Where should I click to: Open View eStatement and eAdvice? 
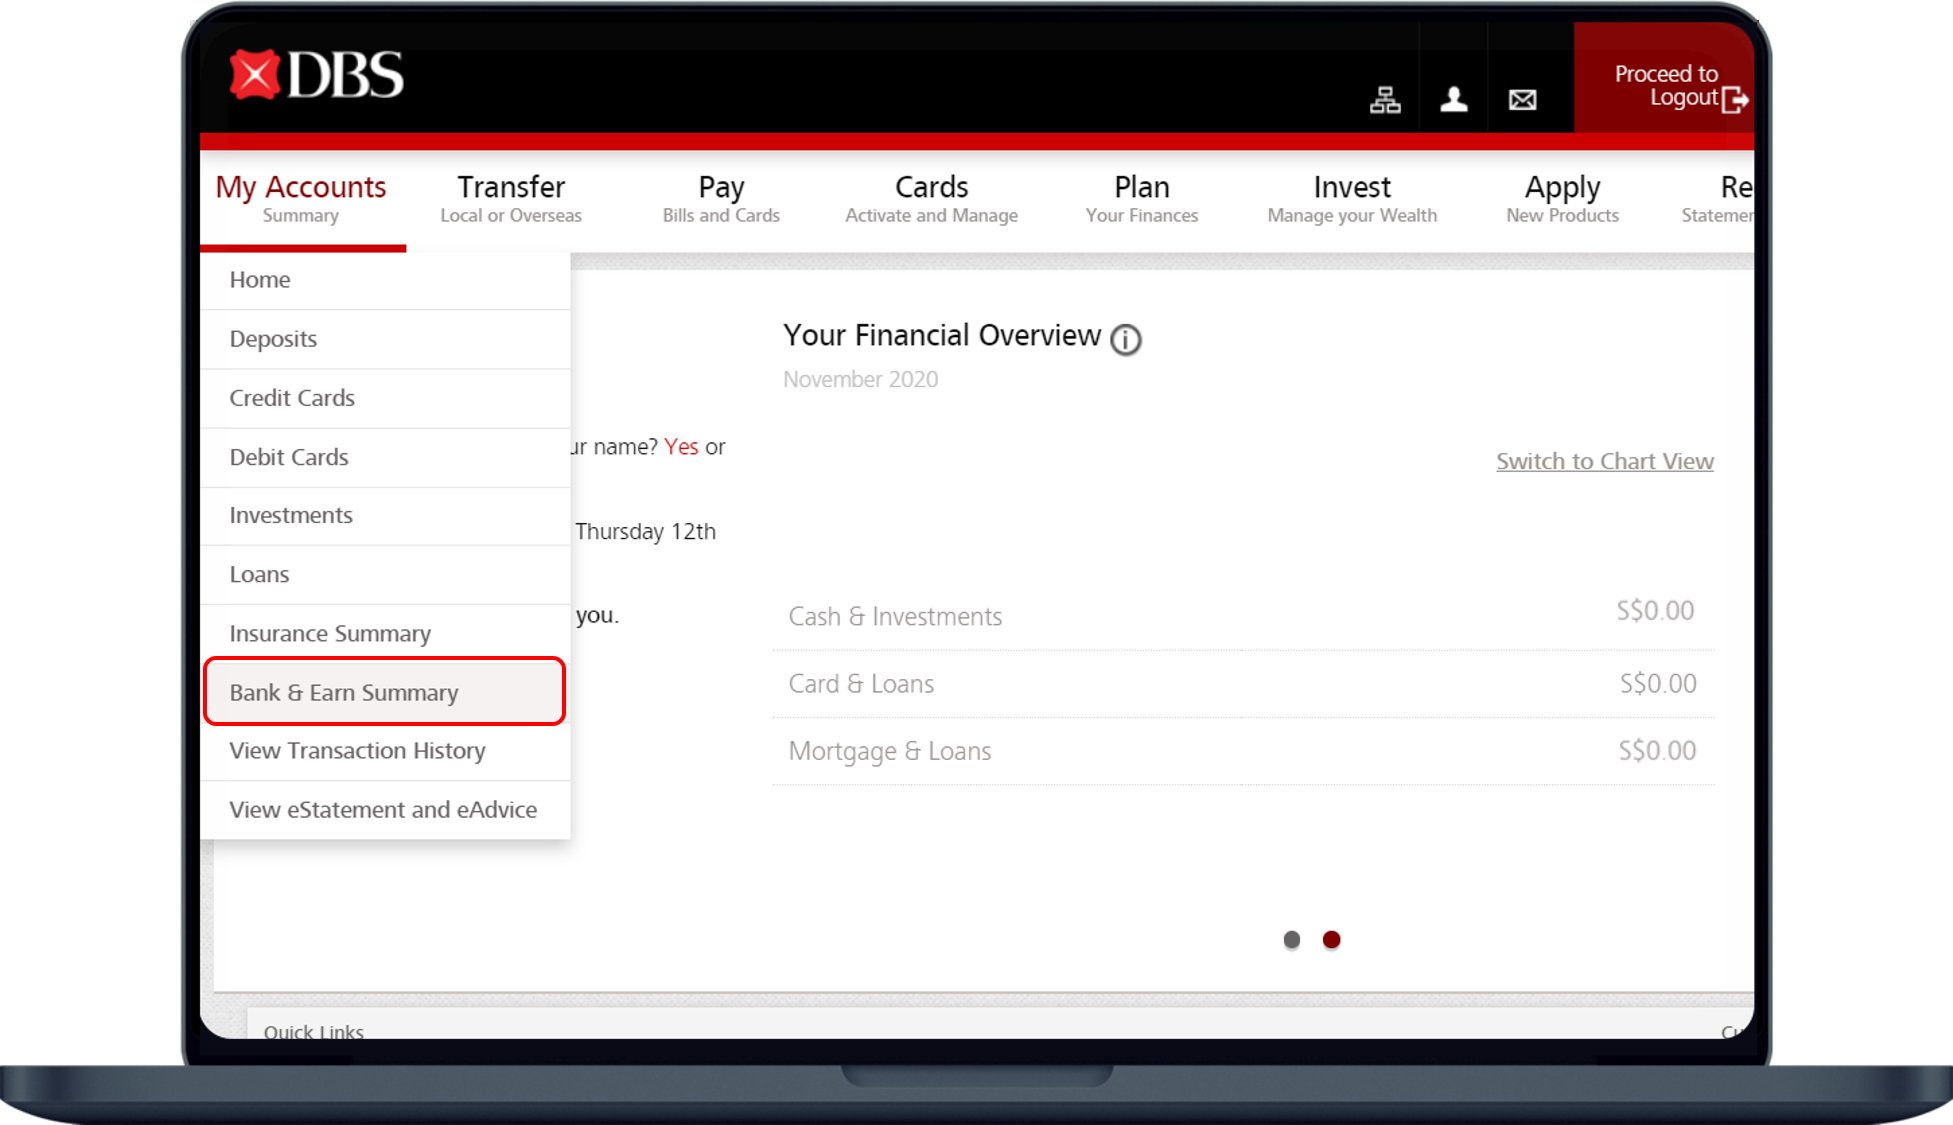pos(383,809)
